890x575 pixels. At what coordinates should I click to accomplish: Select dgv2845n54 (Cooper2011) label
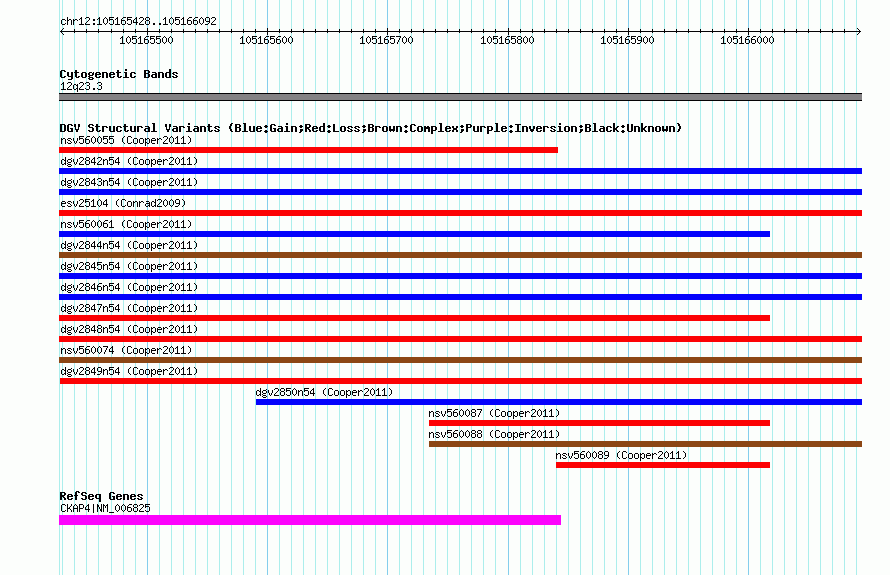tap(129, 266)
